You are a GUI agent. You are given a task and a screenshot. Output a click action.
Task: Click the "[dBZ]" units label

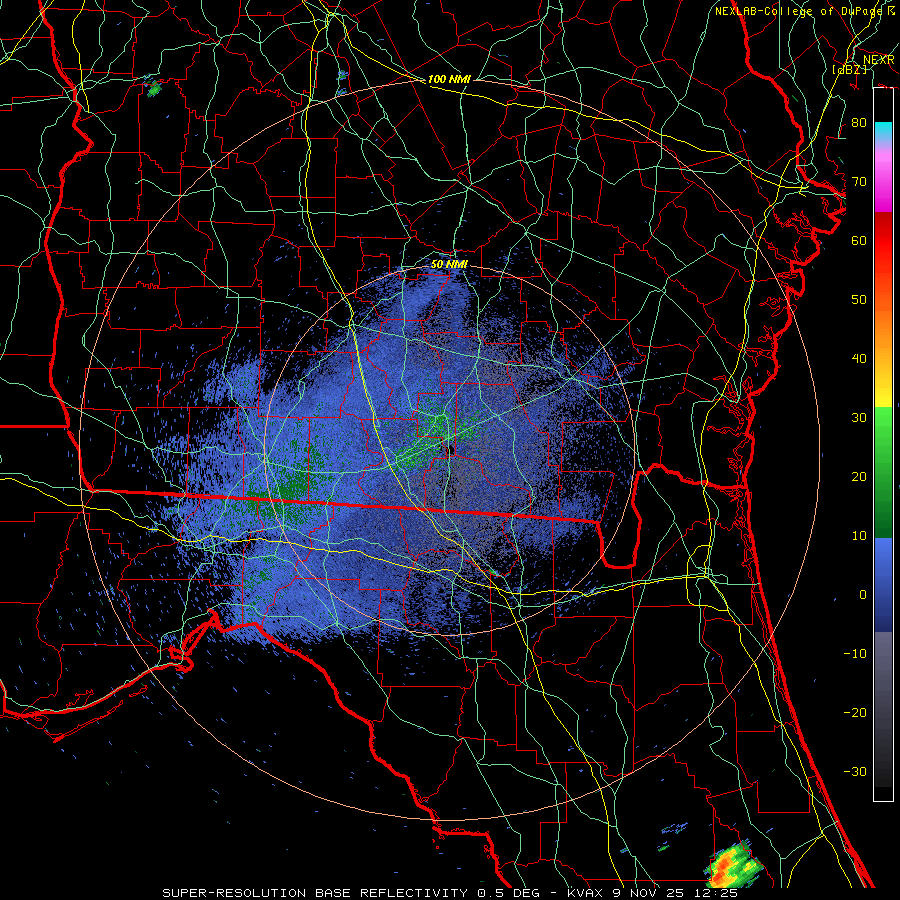tap(849, 69)
